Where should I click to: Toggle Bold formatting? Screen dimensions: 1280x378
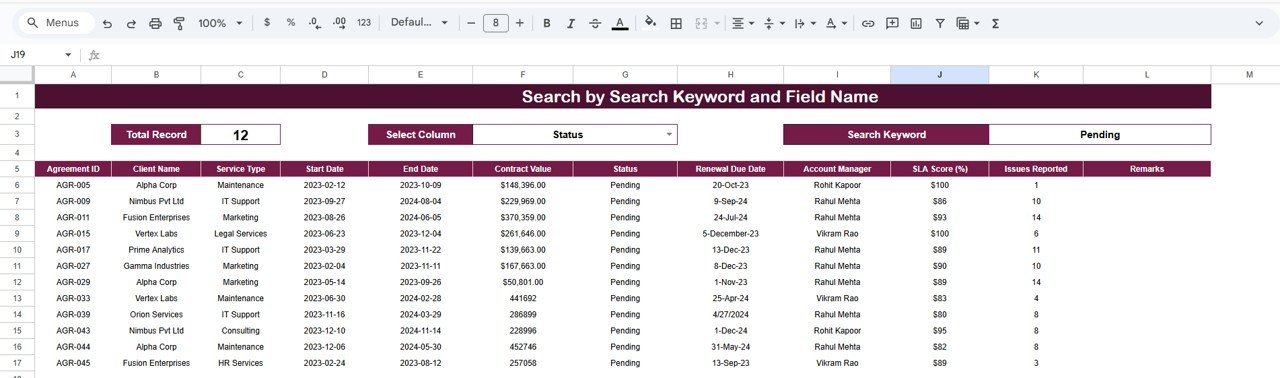coord(547,23)
